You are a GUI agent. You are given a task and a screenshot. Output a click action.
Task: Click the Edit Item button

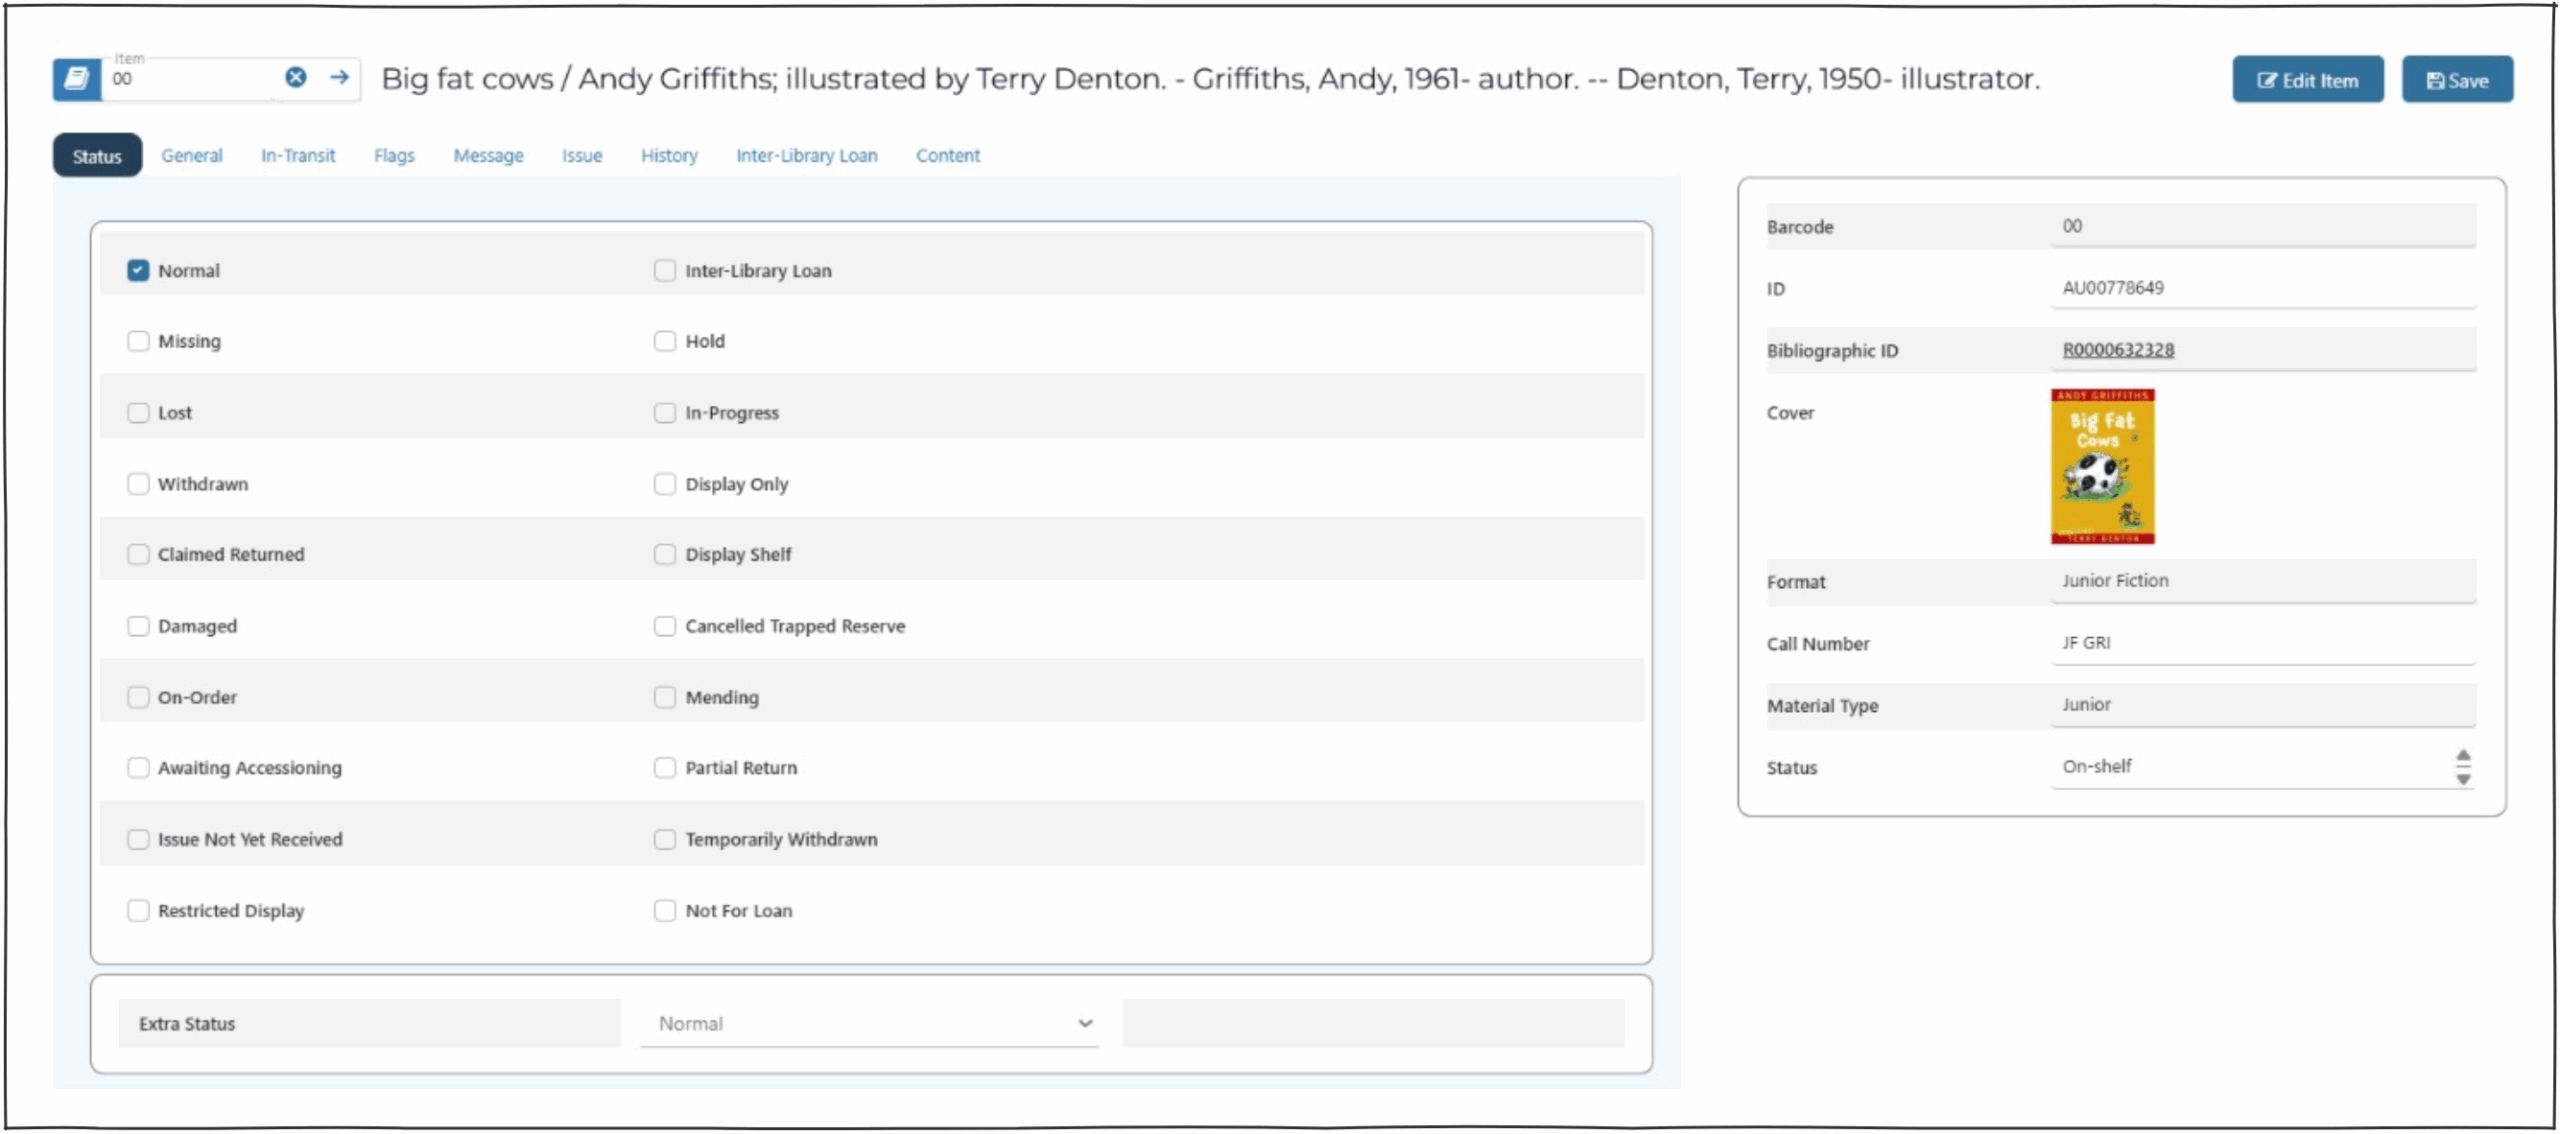(x=2307, y=81)
